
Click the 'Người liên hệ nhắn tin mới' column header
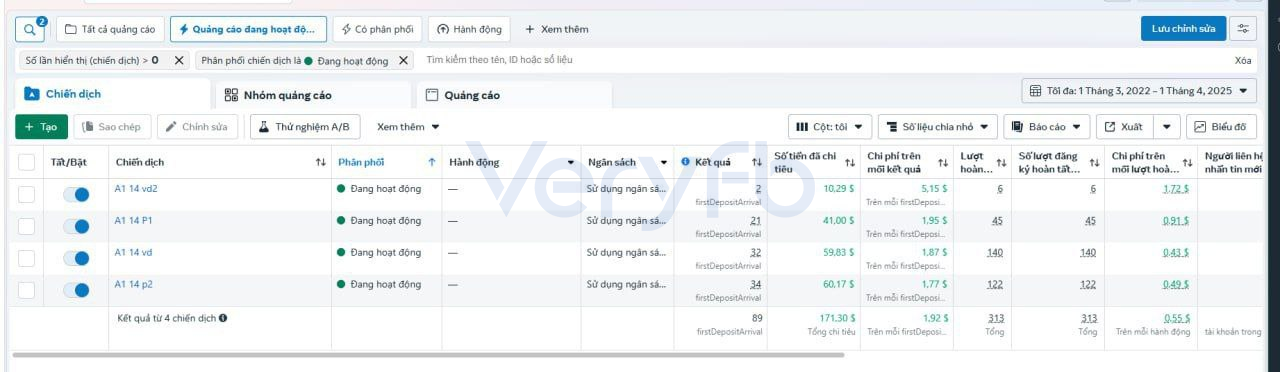point(1233,162)
